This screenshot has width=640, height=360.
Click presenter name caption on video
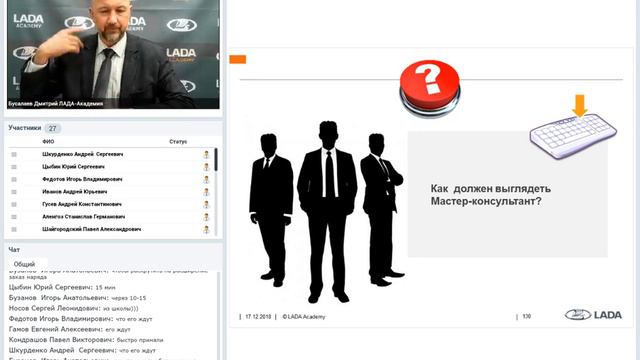pos(56,104)
